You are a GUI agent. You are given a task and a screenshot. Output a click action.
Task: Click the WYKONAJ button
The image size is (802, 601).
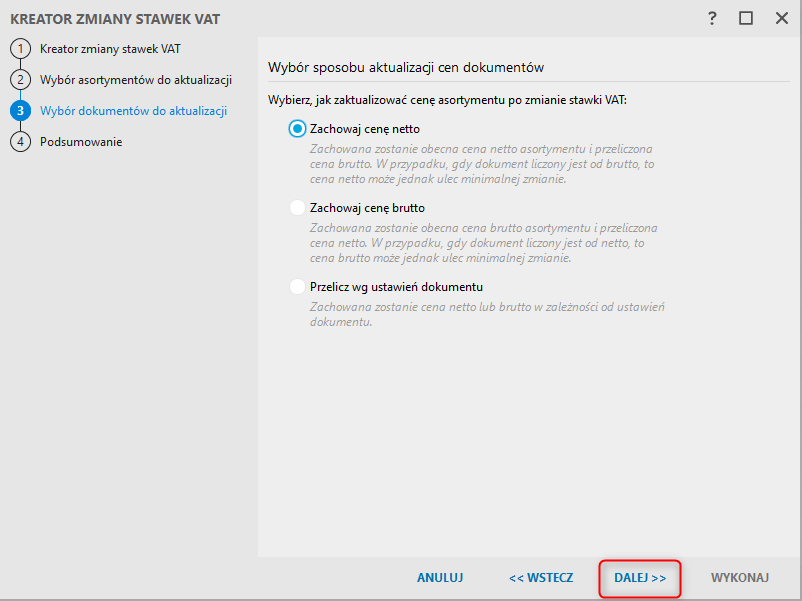click(x=740, y=578)
